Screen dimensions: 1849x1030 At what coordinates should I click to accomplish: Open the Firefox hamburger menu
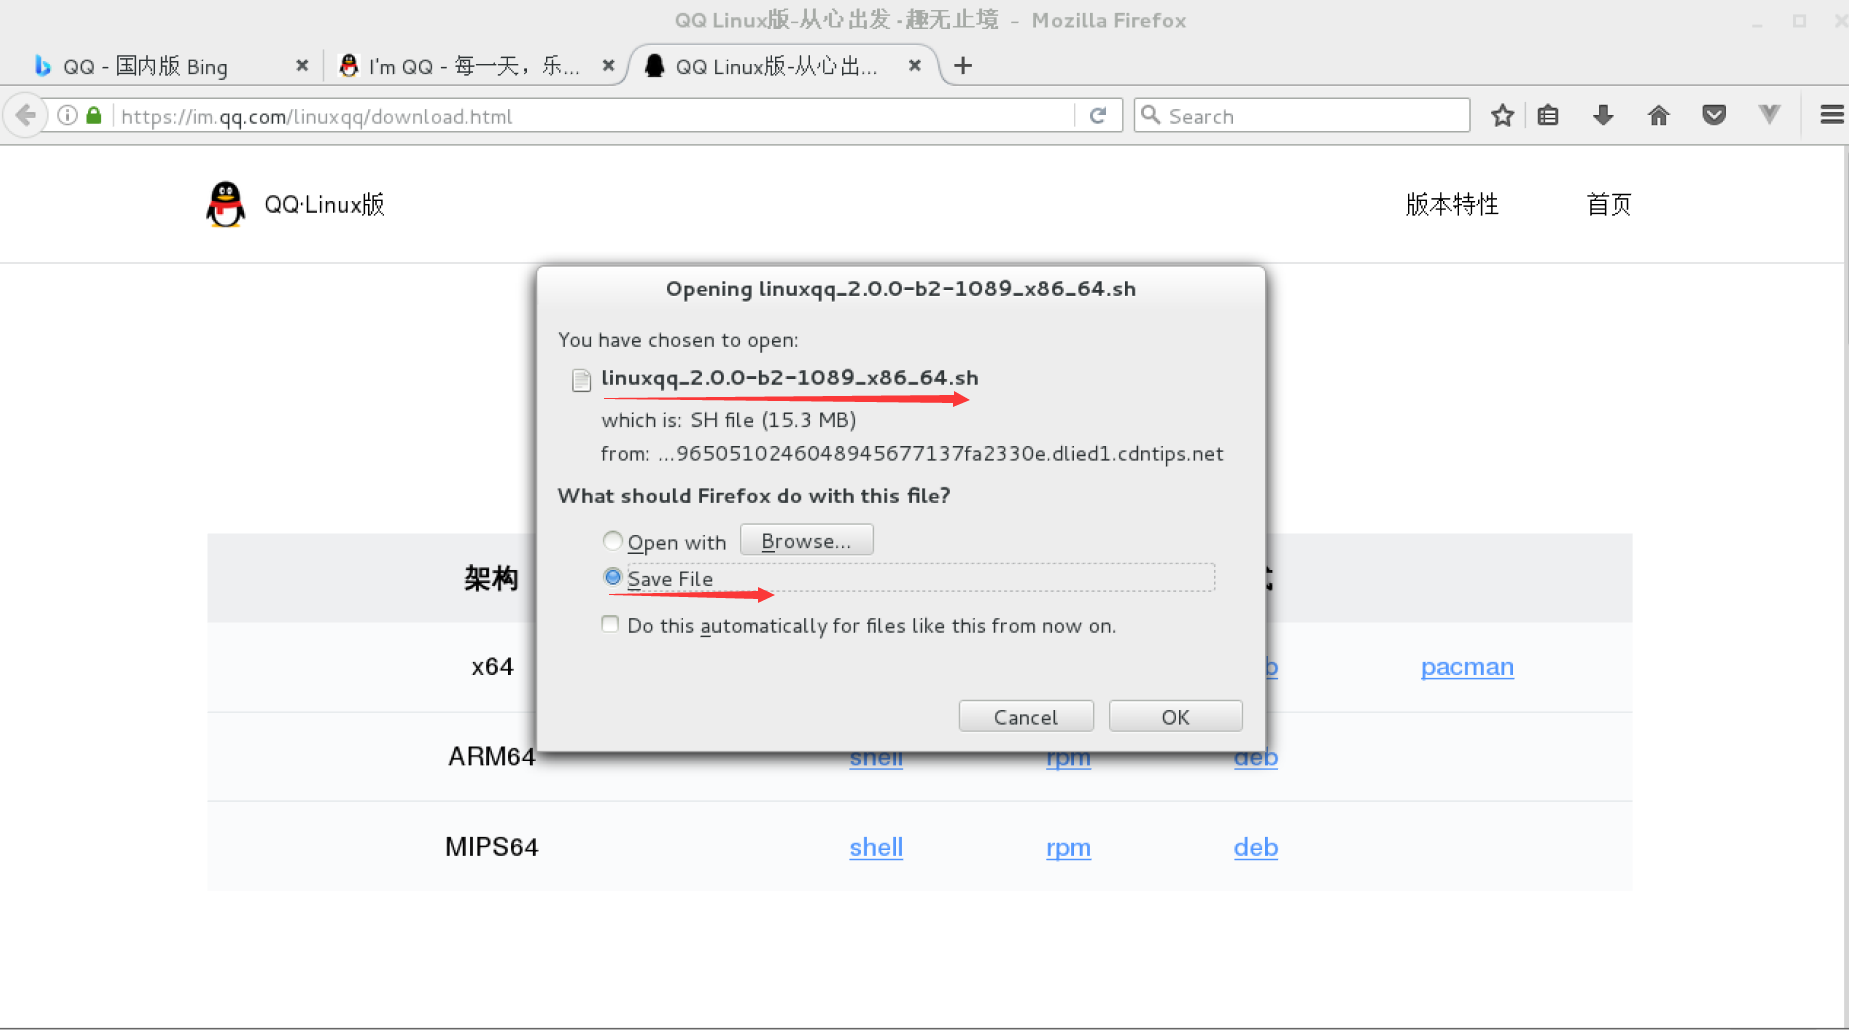(x=1831, y=115)
